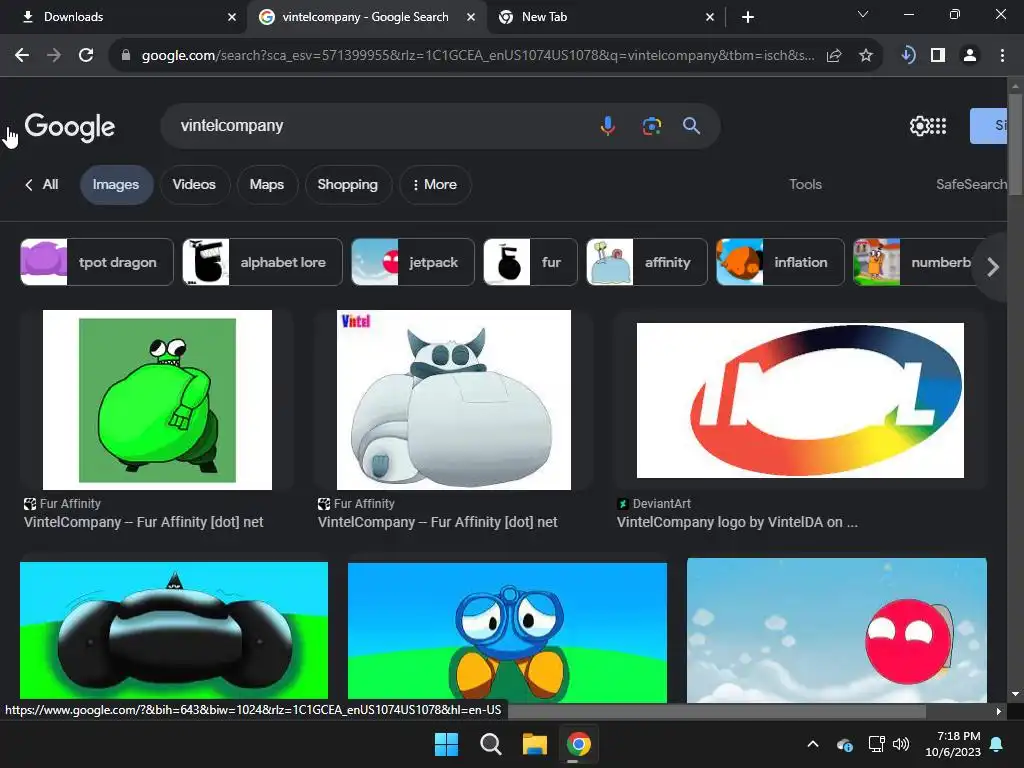Open the red ball jetpack image

pos(837,630)
